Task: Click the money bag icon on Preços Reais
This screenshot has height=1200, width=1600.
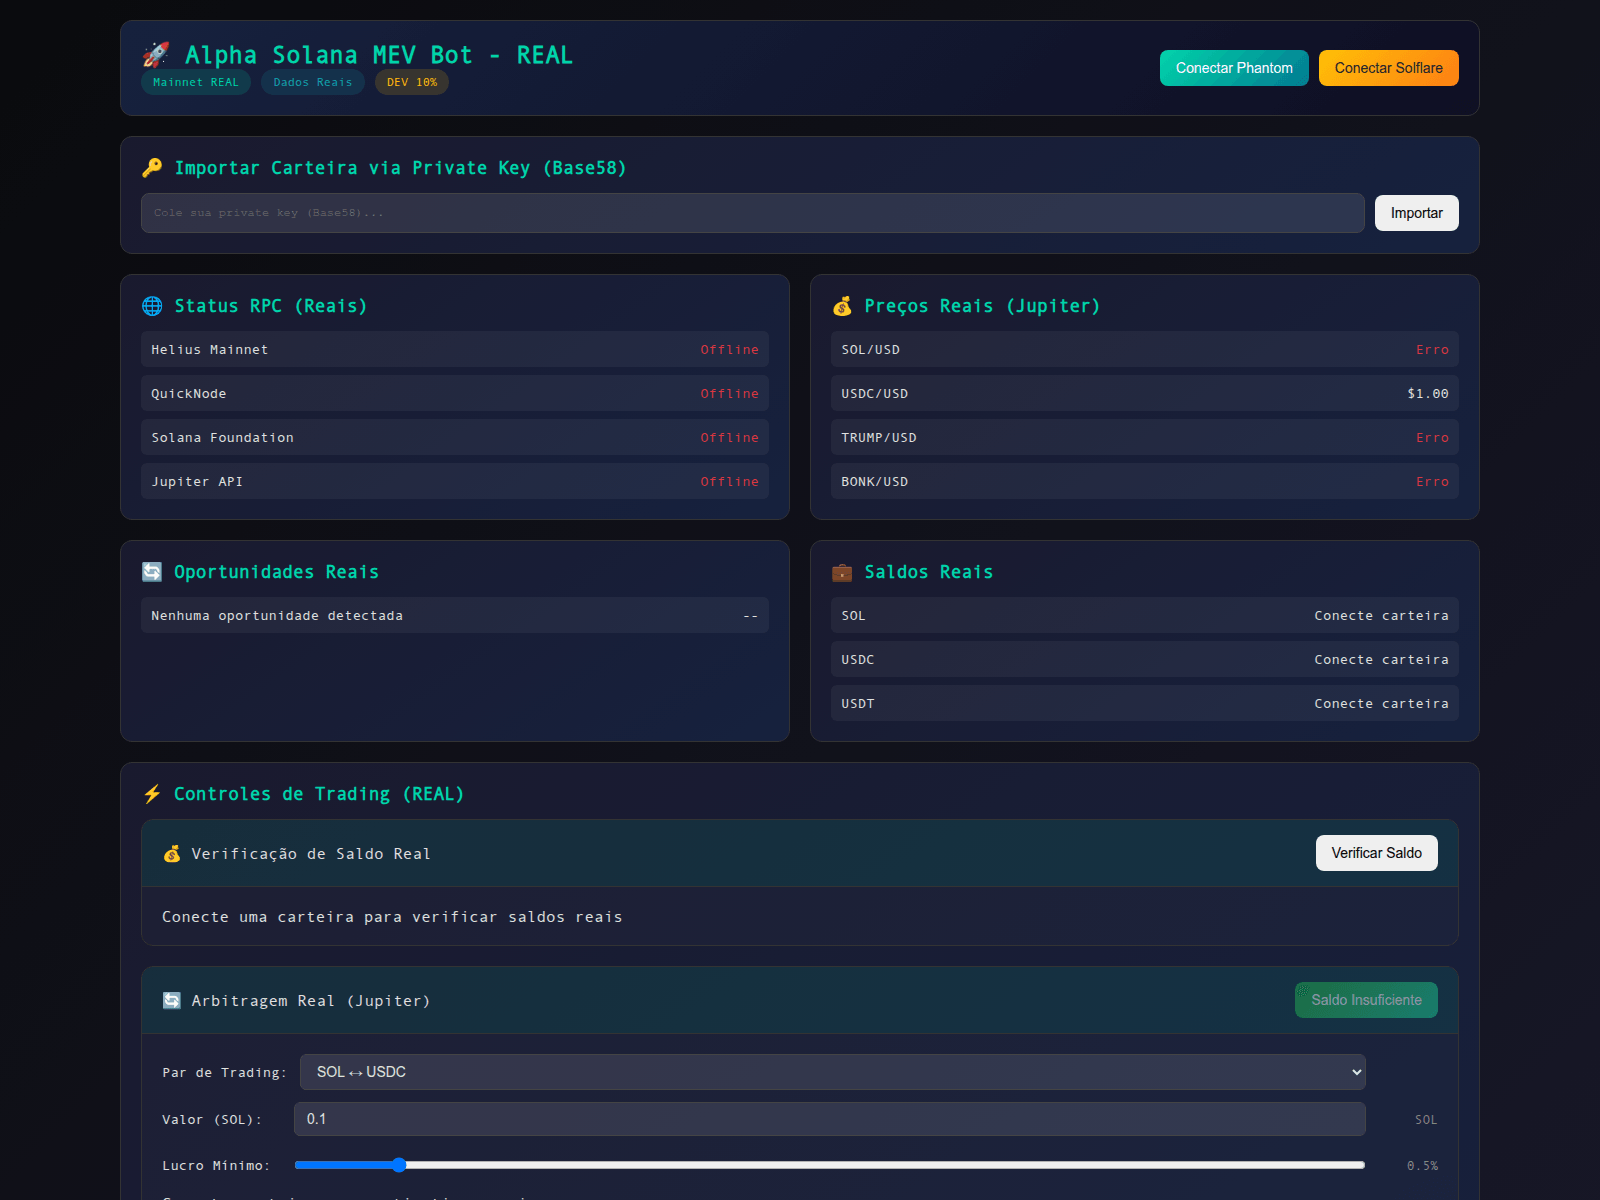Action: tap(843, 306)
